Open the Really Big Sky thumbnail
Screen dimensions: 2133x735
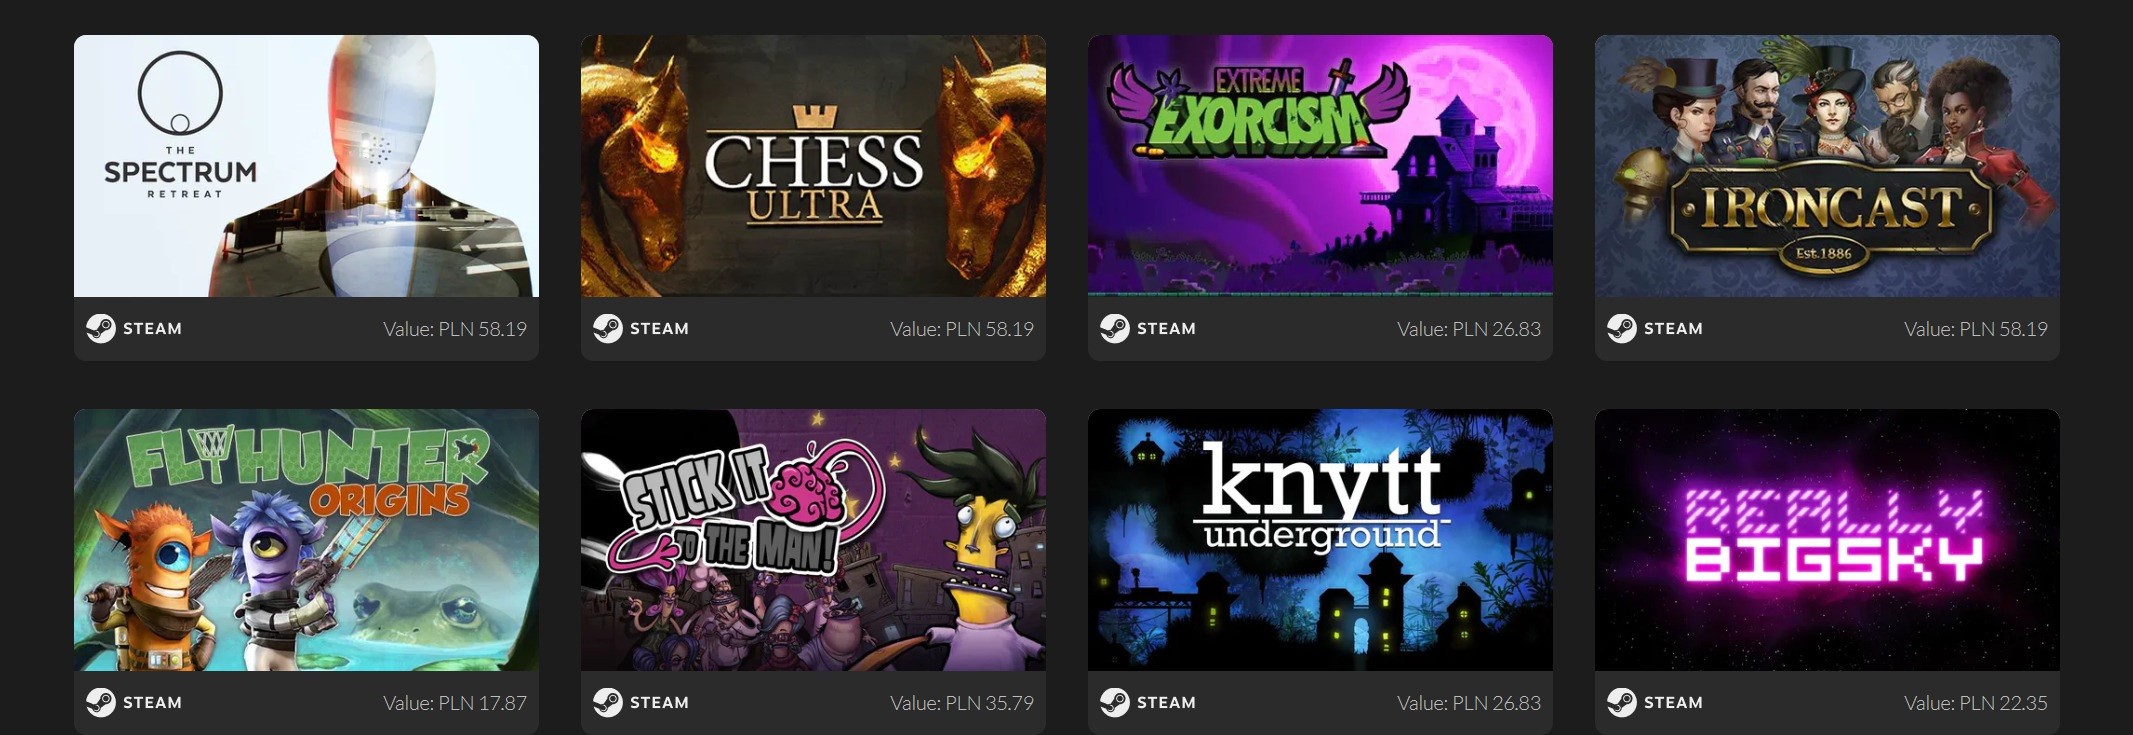click(x=1827, y=540)
